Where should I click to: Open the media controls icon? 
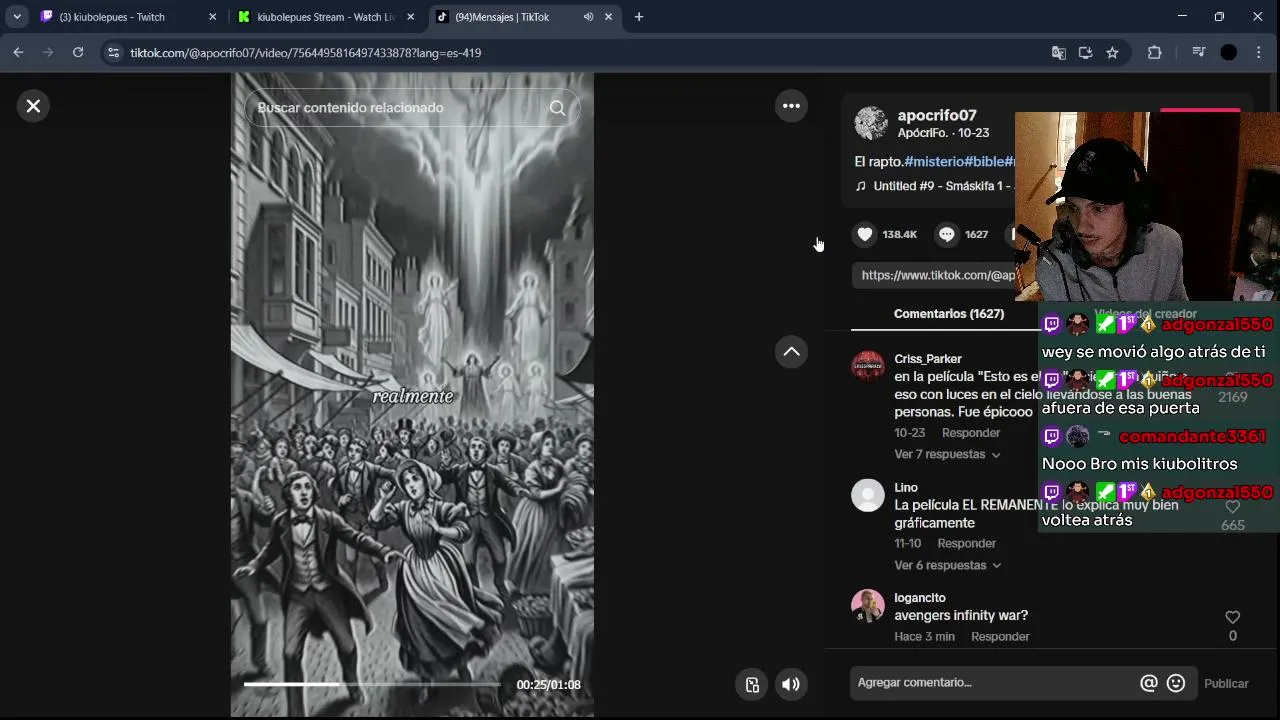[x=1199, y=53]
